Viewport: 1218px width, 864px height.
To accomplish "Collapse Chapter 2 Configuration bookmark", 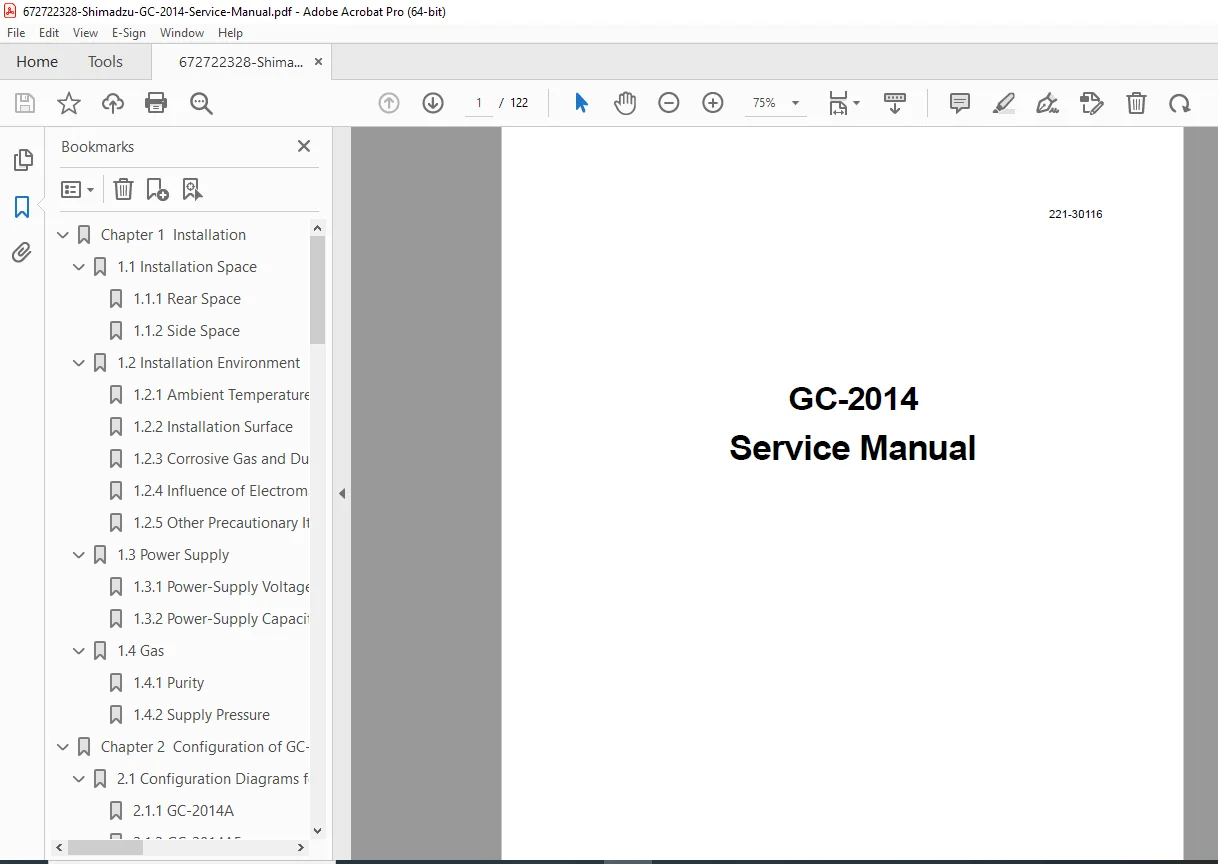I will 63,747.
